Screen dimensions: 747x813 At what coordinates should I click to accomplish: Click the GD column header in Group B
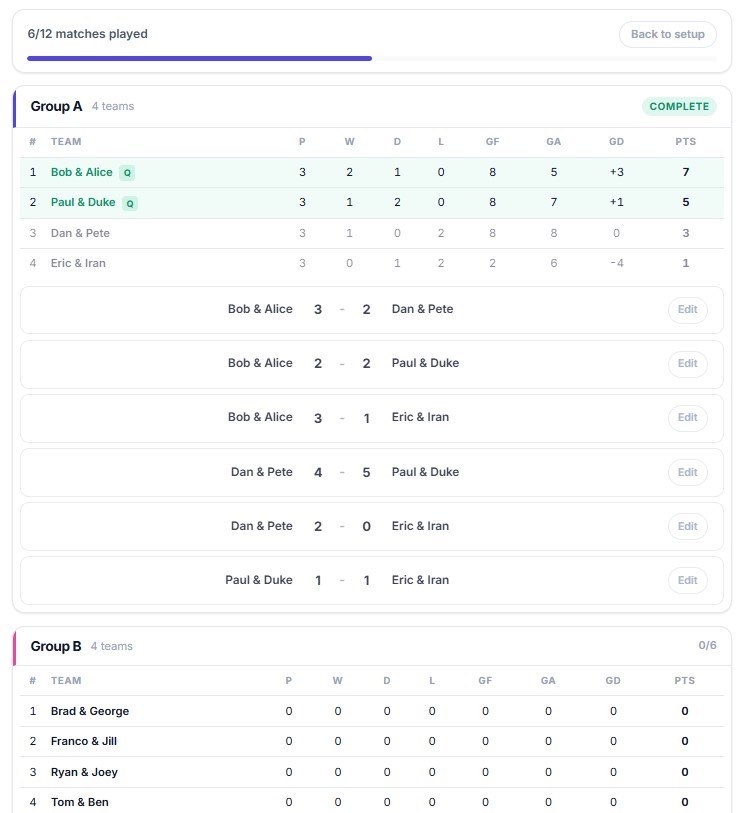[613, 681]
